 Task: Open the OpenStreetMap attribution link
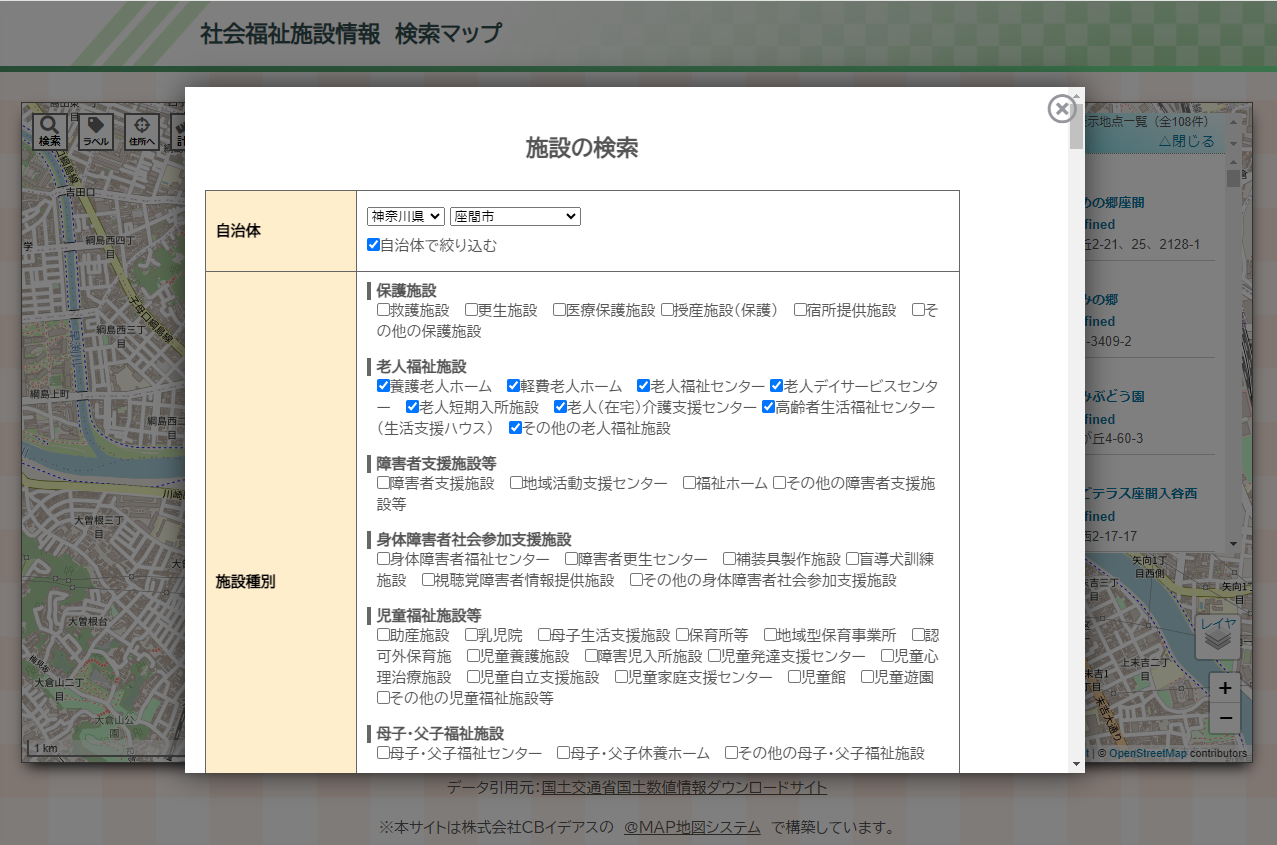coord(1147,753)
